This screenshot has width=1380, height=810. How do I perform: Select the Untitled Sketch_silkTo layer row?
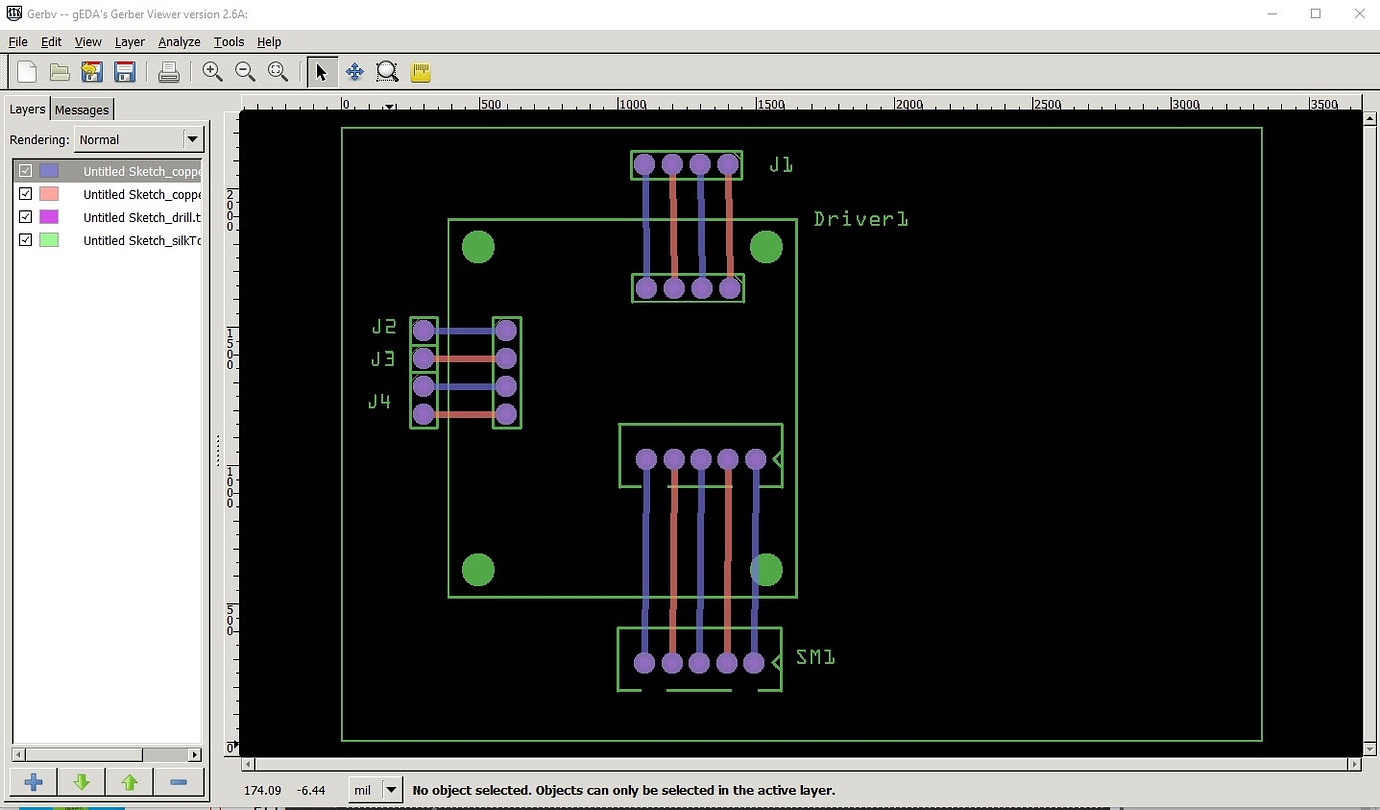point(108,240)
